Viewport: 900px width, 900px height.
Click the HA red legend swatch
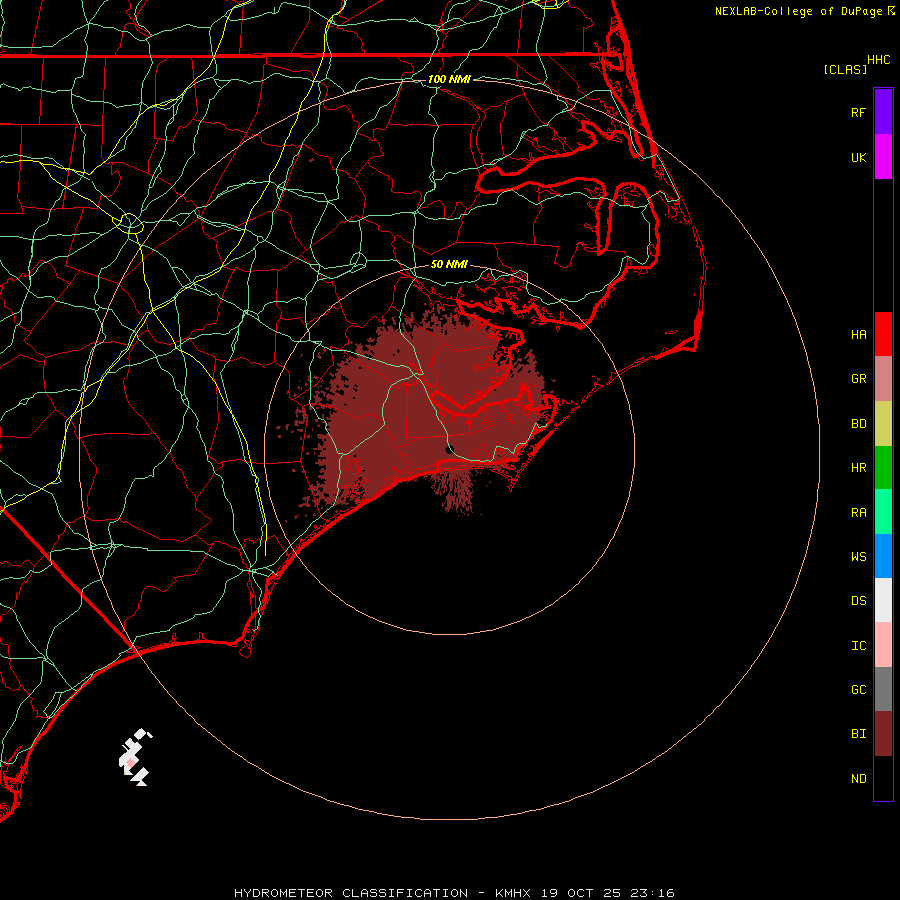coord(883,334)
